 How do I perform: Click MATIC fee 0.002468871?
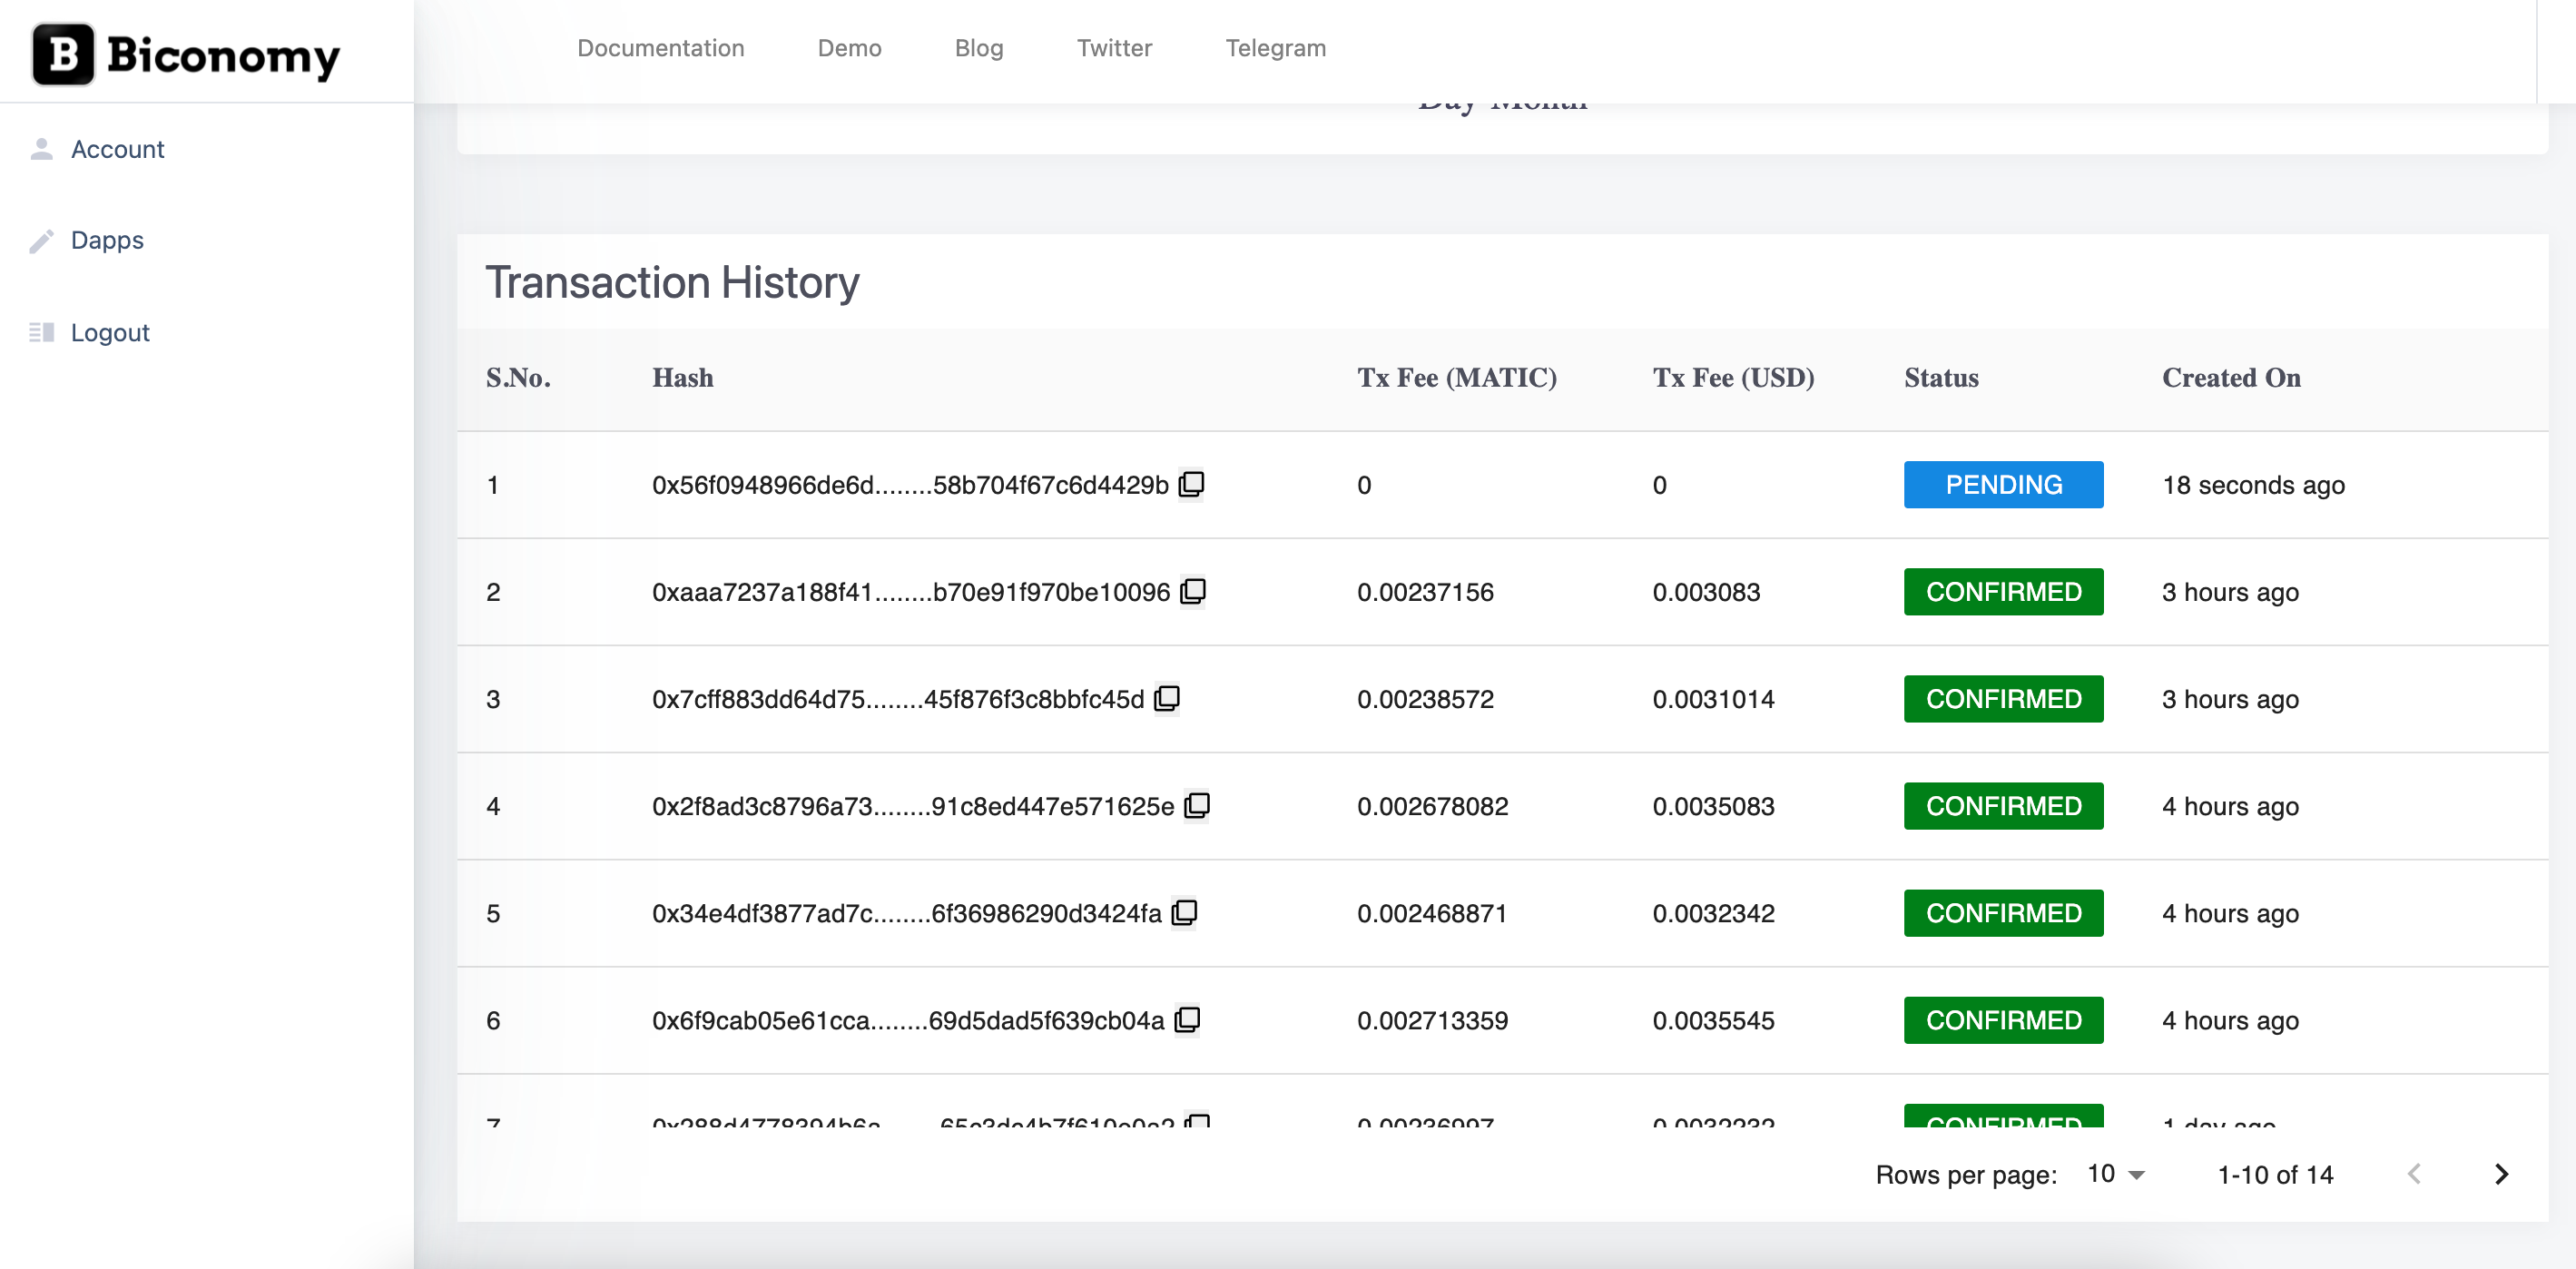pos(1432,913)
